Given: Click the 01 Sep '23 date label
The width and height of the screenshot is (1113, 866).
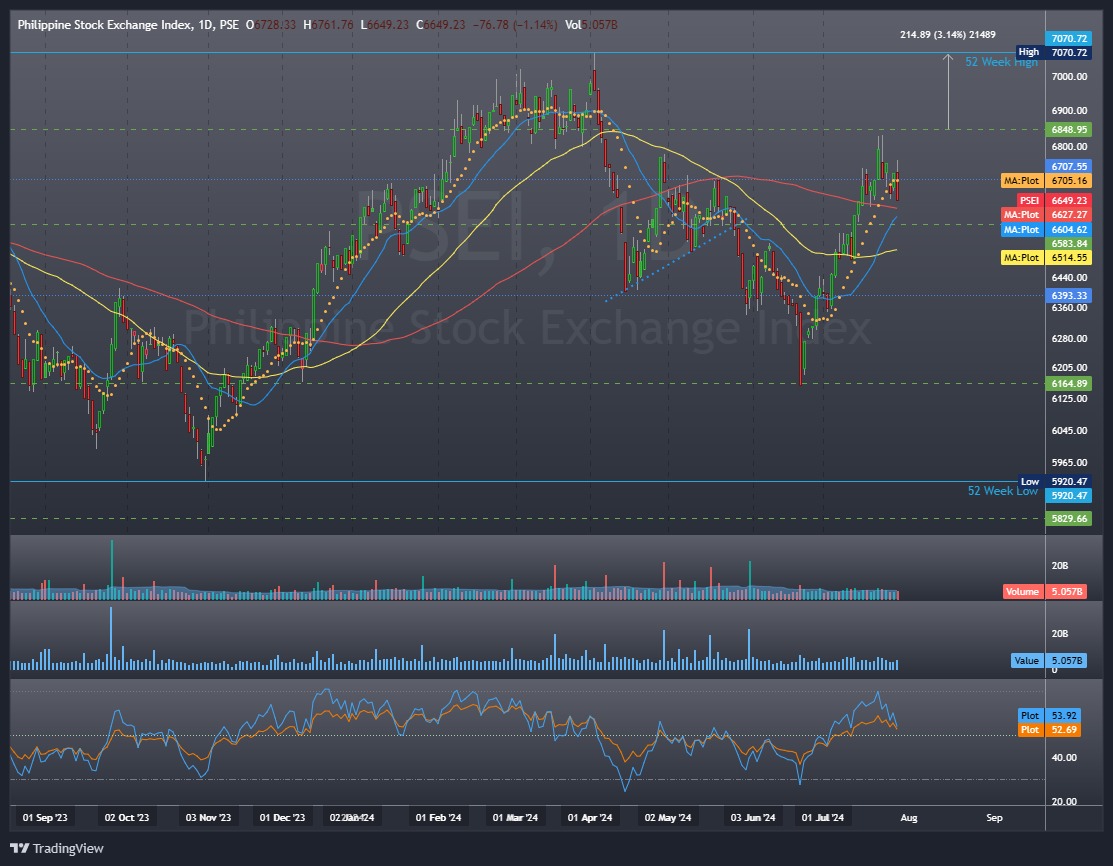Looking at the screenshot, I should click(x=44, y=818).
